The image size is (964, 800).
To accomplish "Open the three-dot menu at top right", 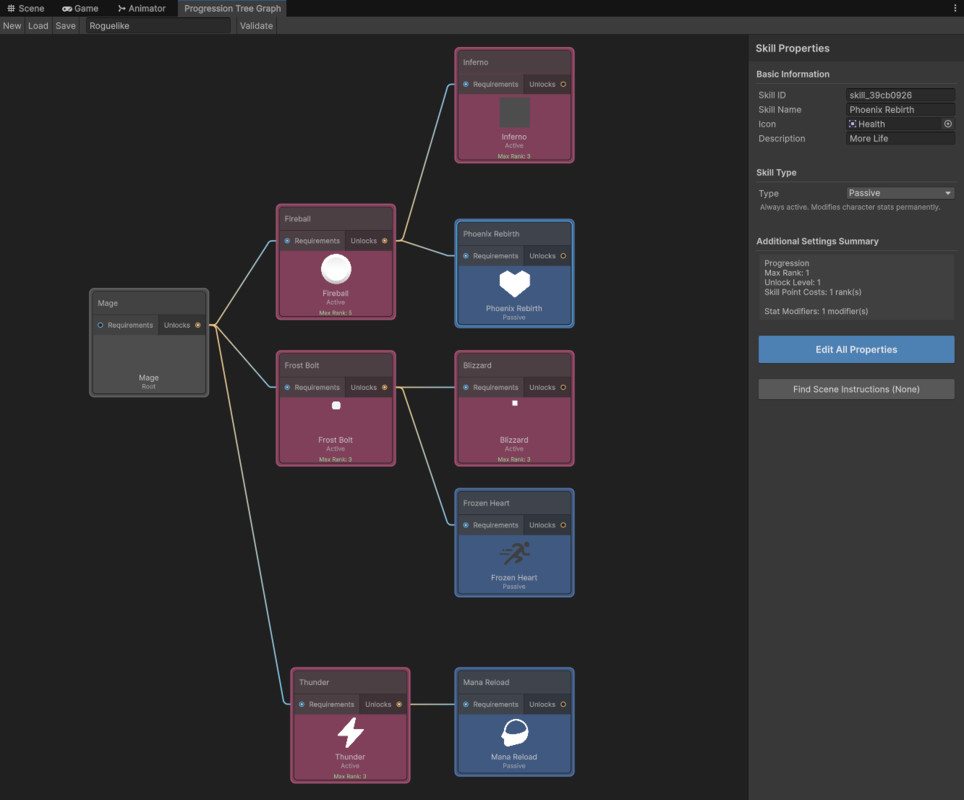I will point(955,8).
